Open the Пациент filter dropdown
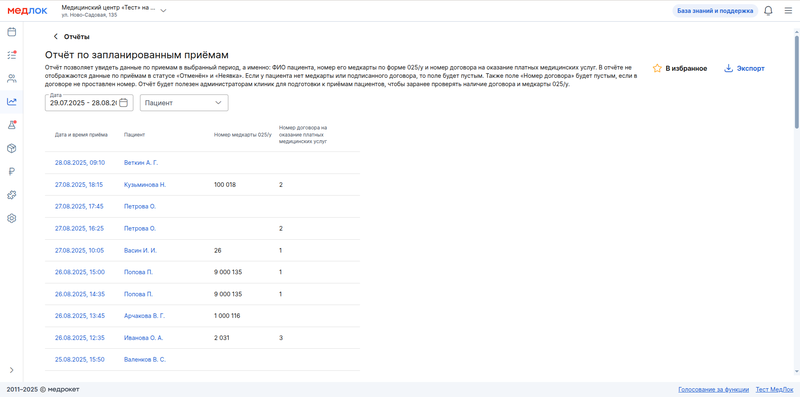The width and height of the screenshot is (800, 397). pos(184,103)
